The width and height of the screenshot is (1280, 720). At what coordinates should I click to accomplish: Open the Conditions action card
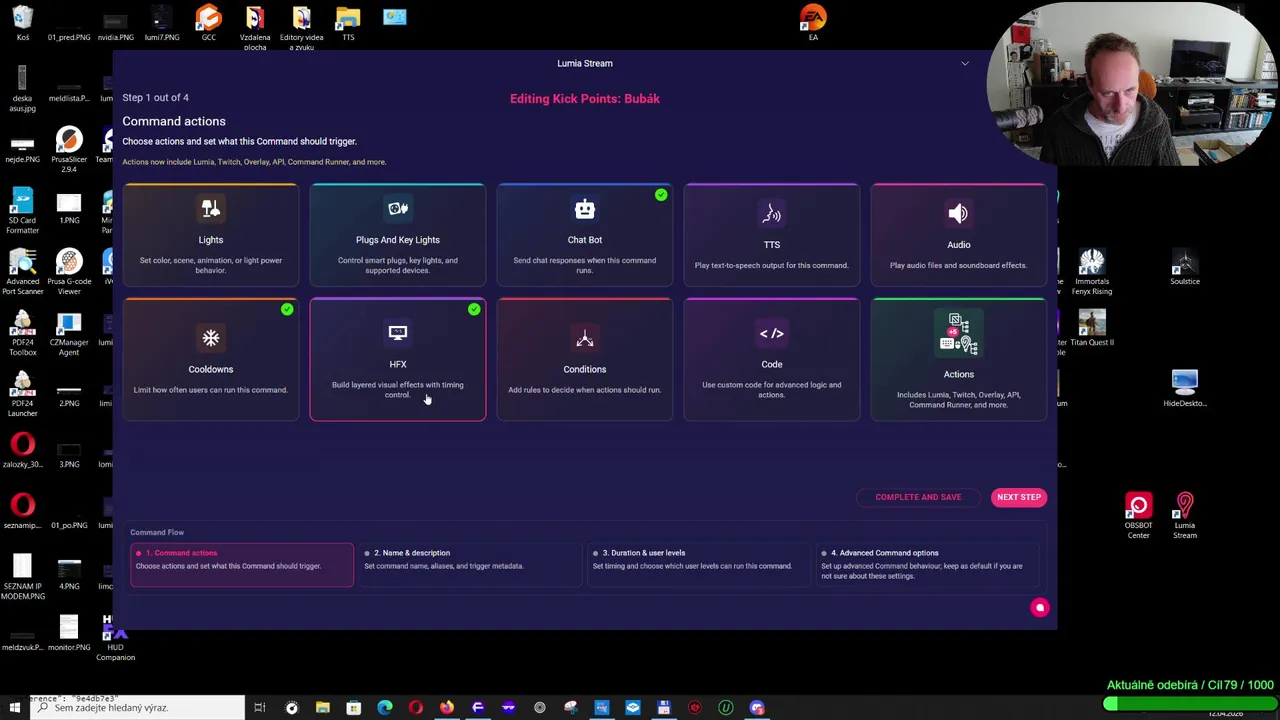[584, 359]
